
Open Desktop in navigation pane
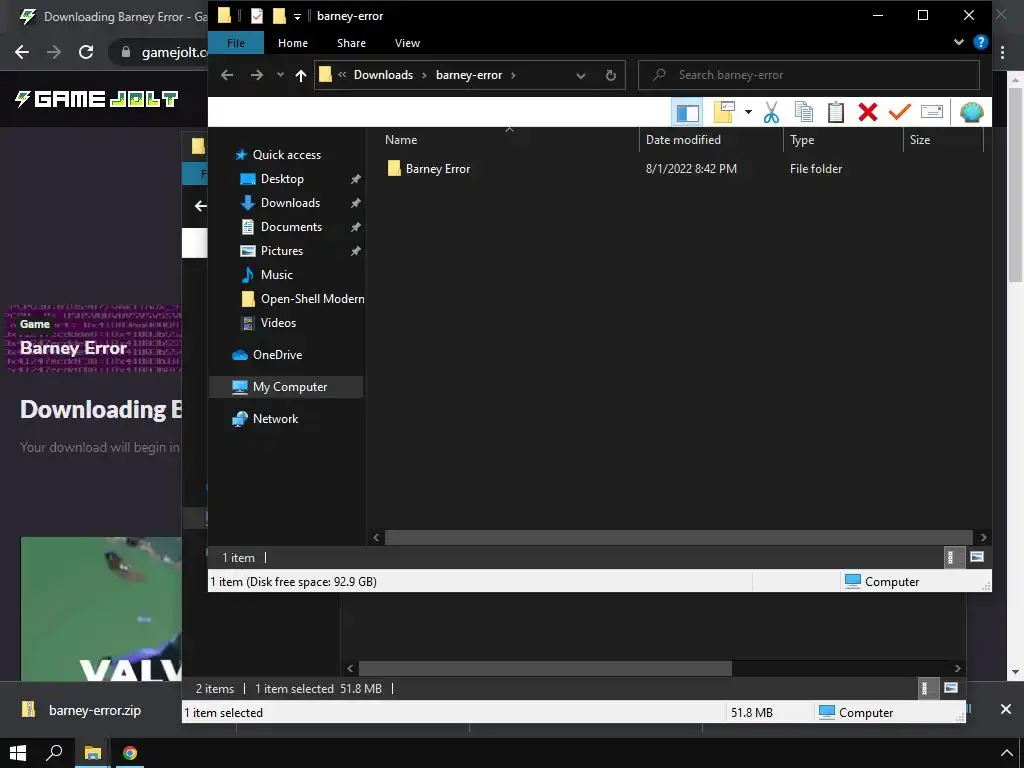282,179
